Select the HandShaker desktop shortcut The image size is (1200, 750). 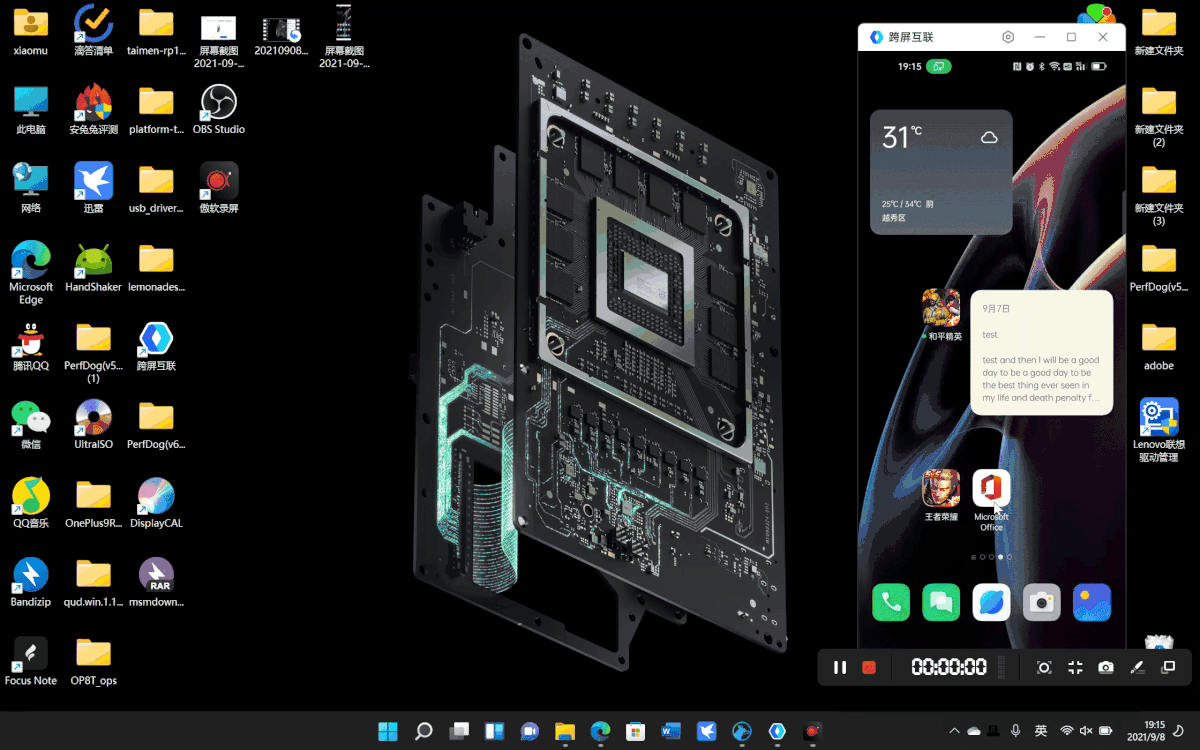click(x=94, y=267)
